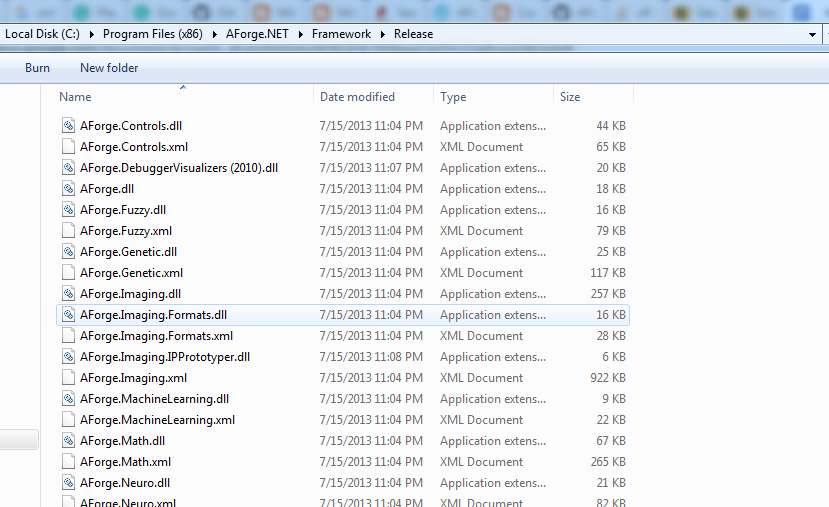Select the file name AForge.MachineLearning.xml
This screenshot has height=507, width=829.
(x=158, y=420)
